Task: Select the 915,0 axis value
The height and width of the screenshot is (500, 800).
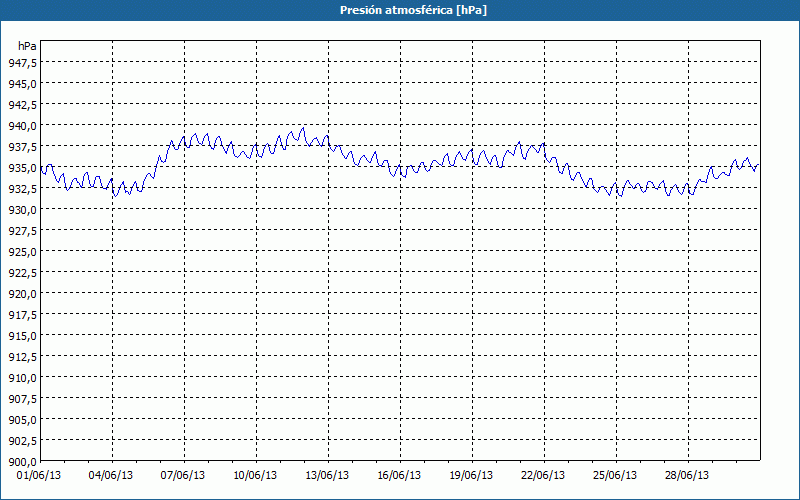Action: [x=22, y=336]
